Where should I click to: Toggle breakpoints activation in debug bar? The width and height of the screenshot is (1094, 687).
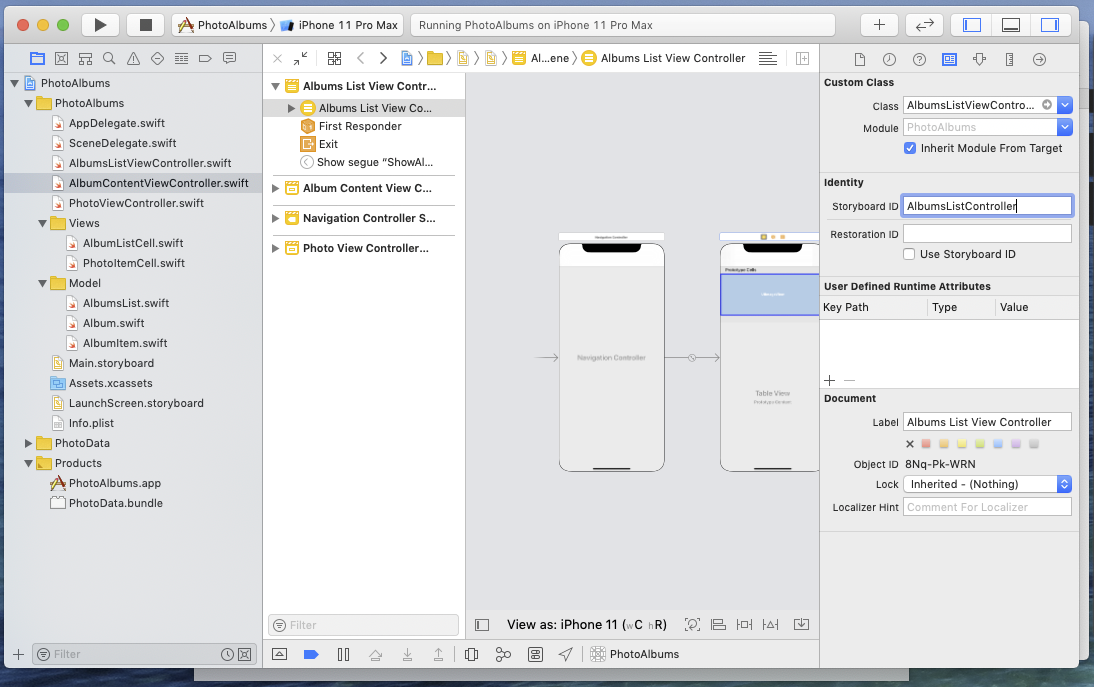[311, 654]
